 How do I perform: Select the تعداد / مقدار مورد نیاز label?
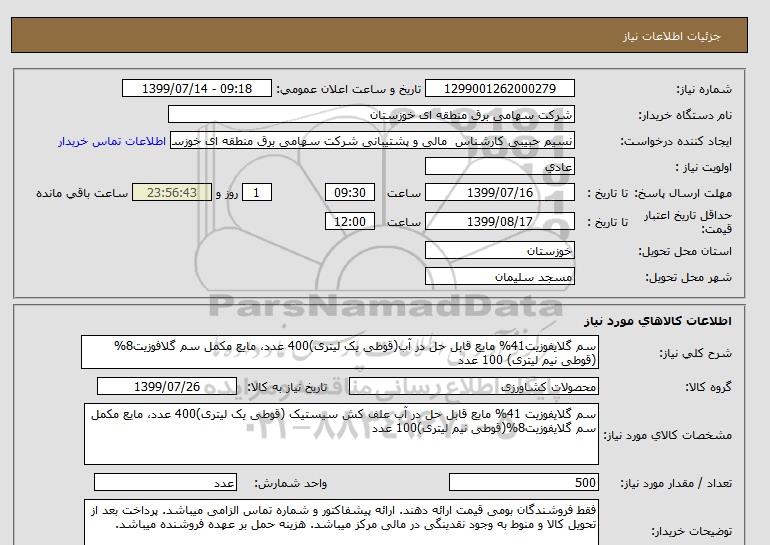(x=676, y=484)
